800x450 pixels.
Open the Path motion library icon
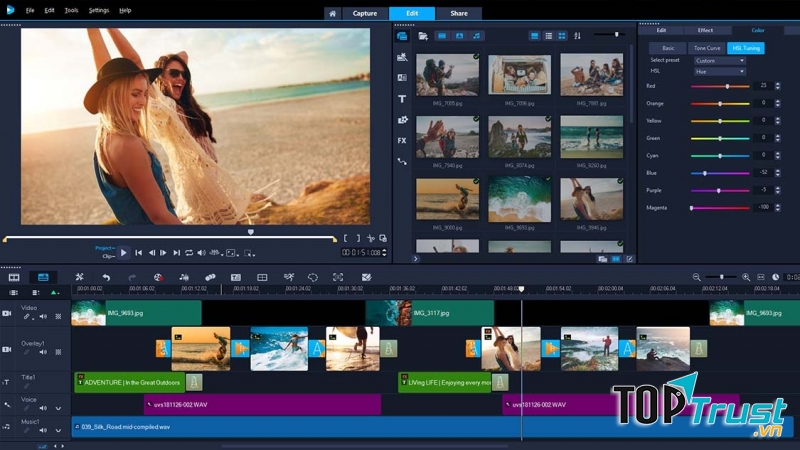[x=402, y=161]
